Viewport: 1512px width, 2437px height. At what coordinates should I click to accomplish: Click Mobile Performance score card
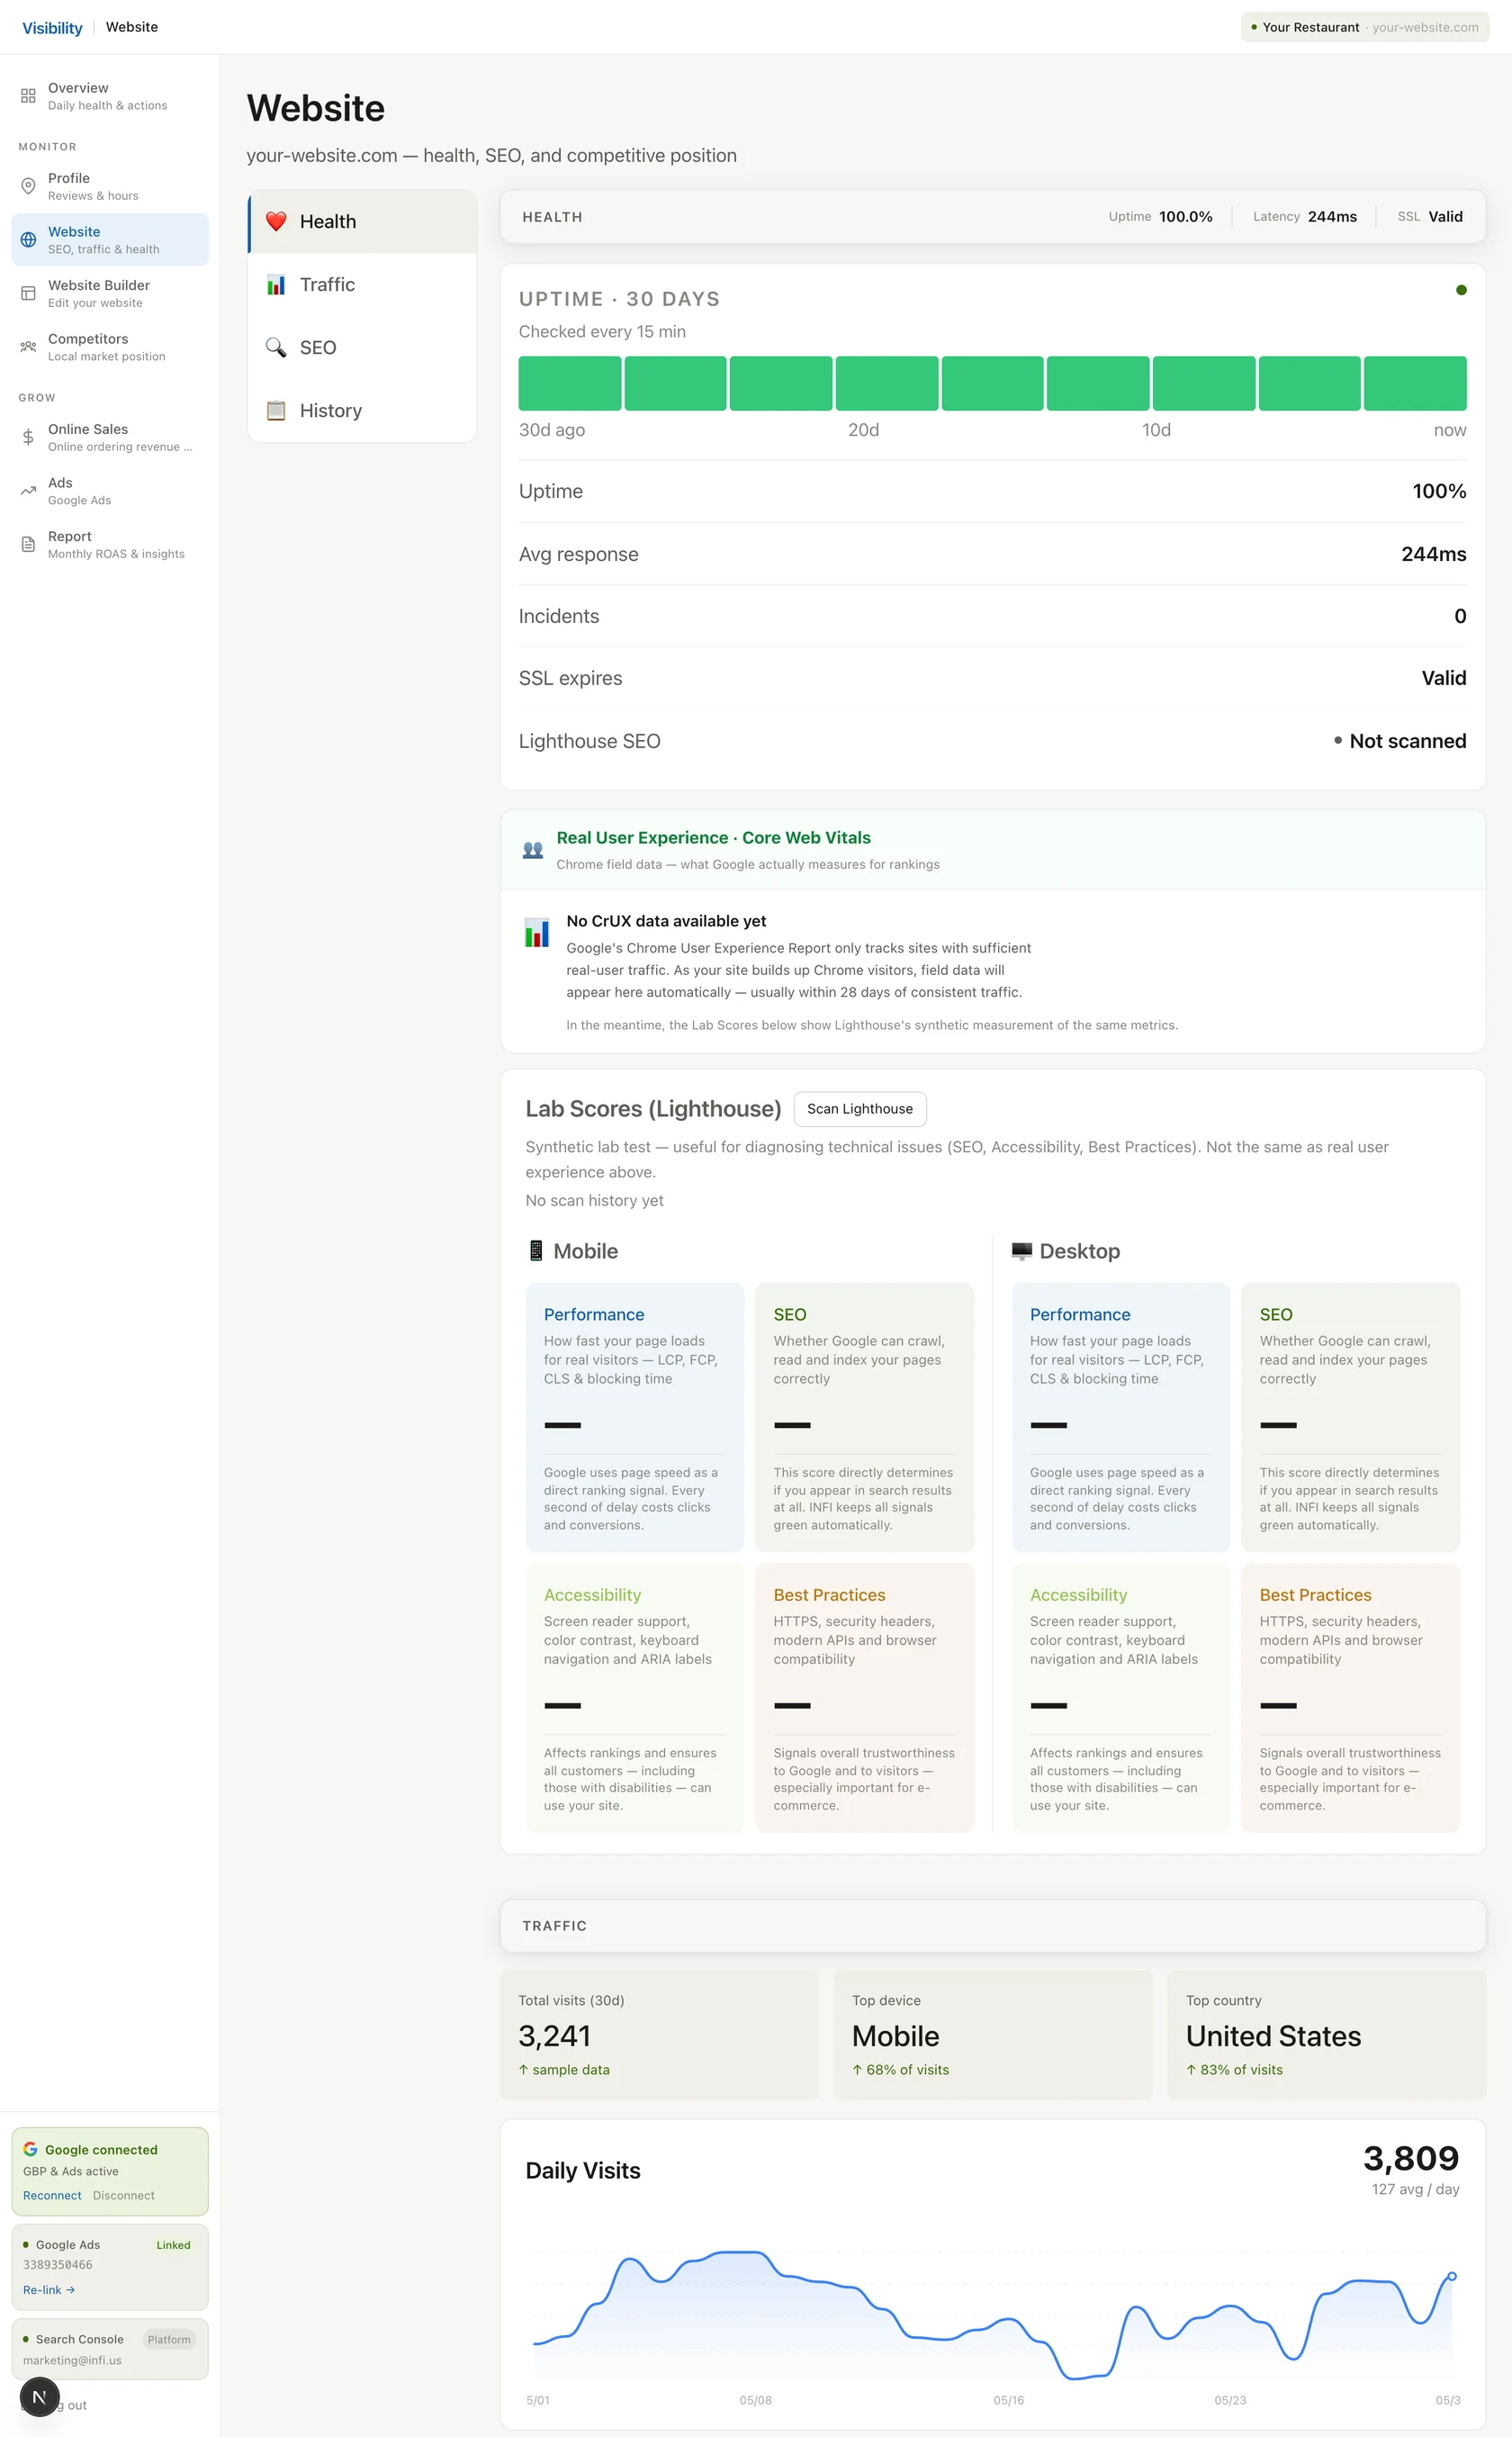tap(635, 1417)
